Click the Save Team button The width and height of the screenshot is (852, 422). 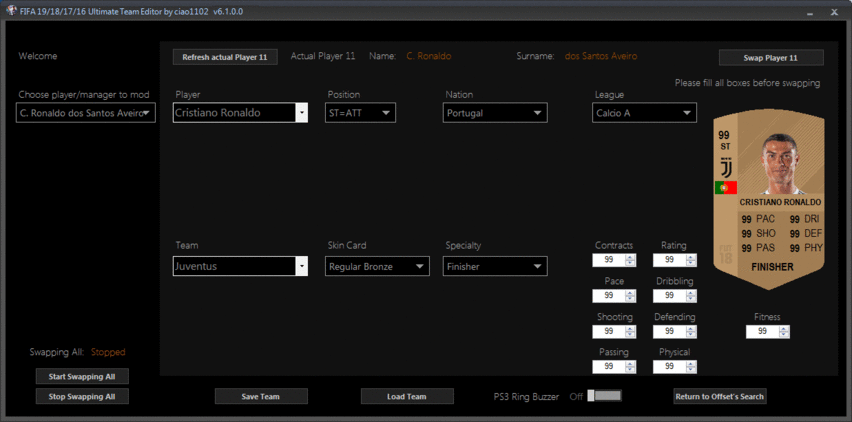(261, 396)
